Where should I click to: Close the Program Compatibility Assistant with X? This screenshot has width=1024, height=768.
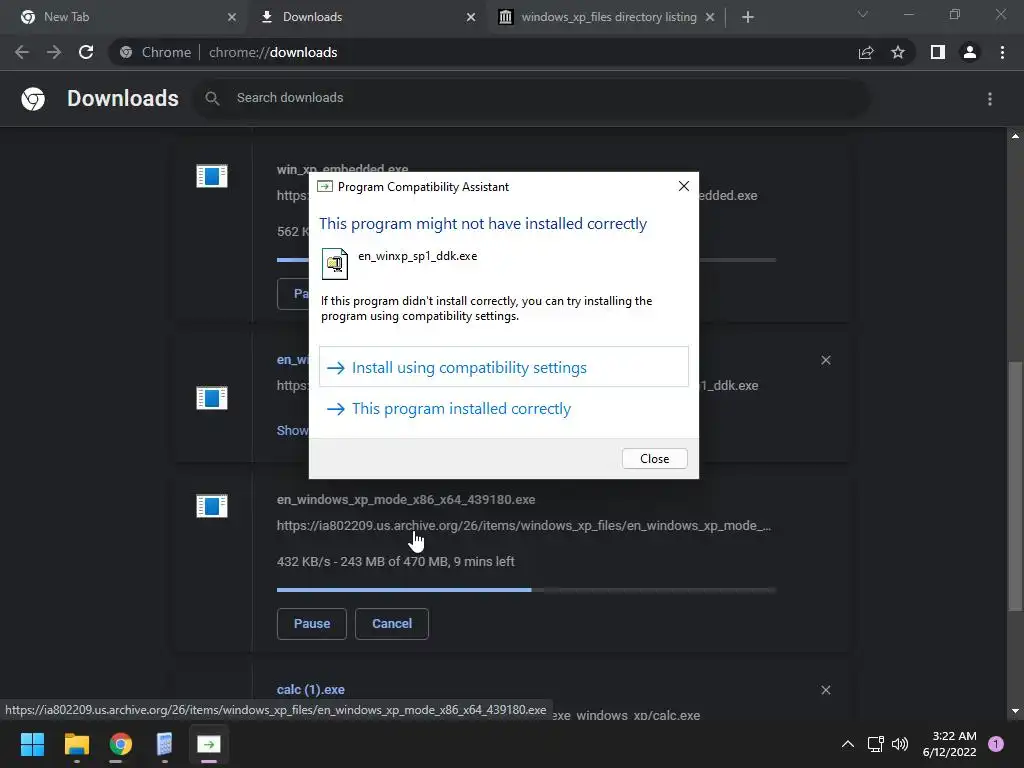point(684,186)
